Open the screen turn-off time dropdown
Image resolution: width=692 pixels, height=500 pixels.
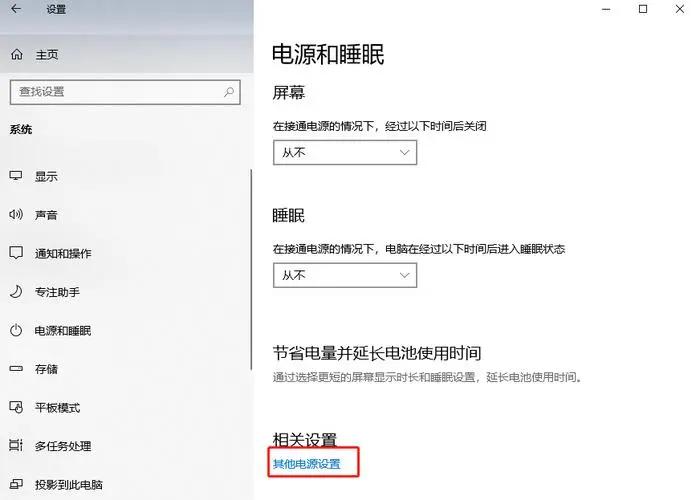coord(345,153)
